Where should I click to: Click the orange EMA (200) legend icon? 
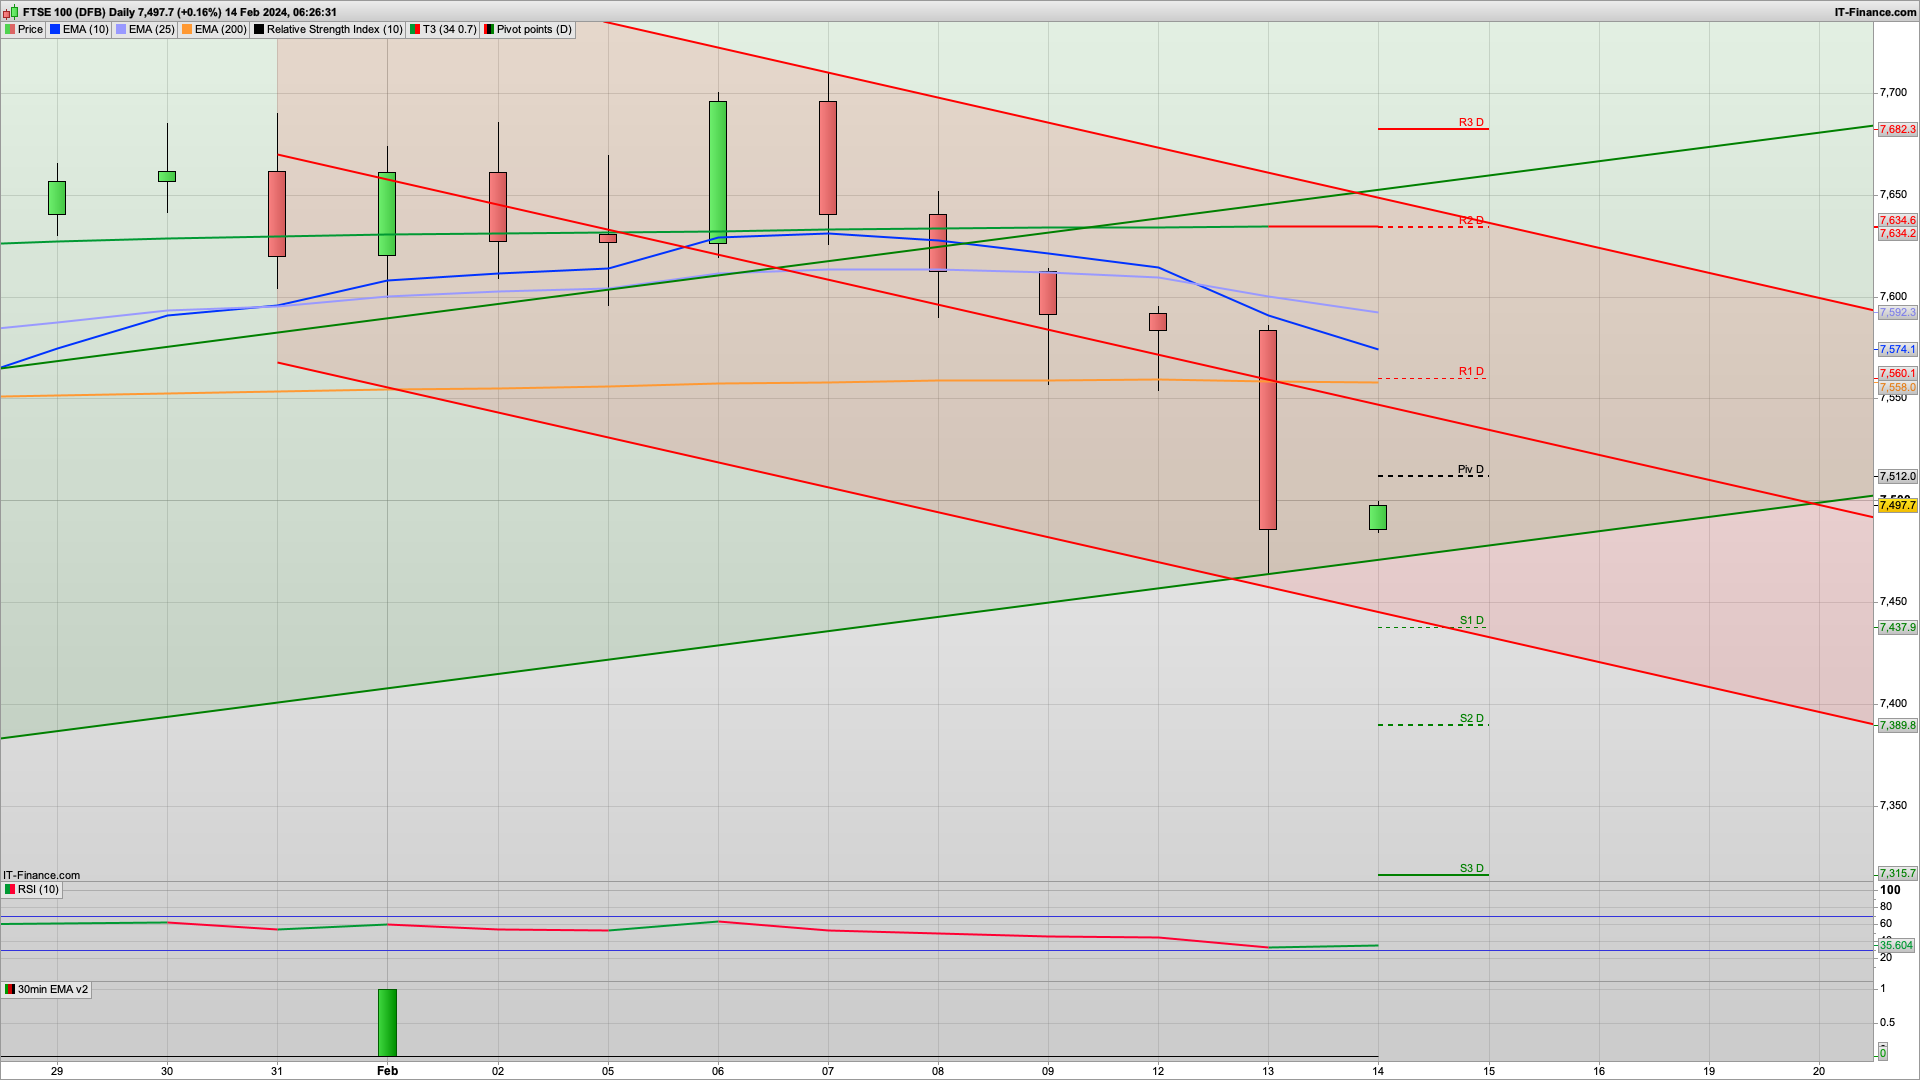pos(186,29)
